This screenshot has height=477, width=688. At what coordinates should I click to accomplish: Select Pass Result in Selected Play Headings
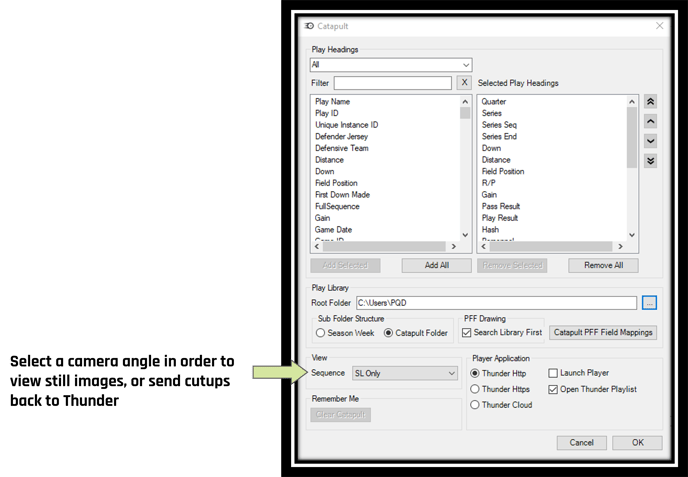[501, 206]
